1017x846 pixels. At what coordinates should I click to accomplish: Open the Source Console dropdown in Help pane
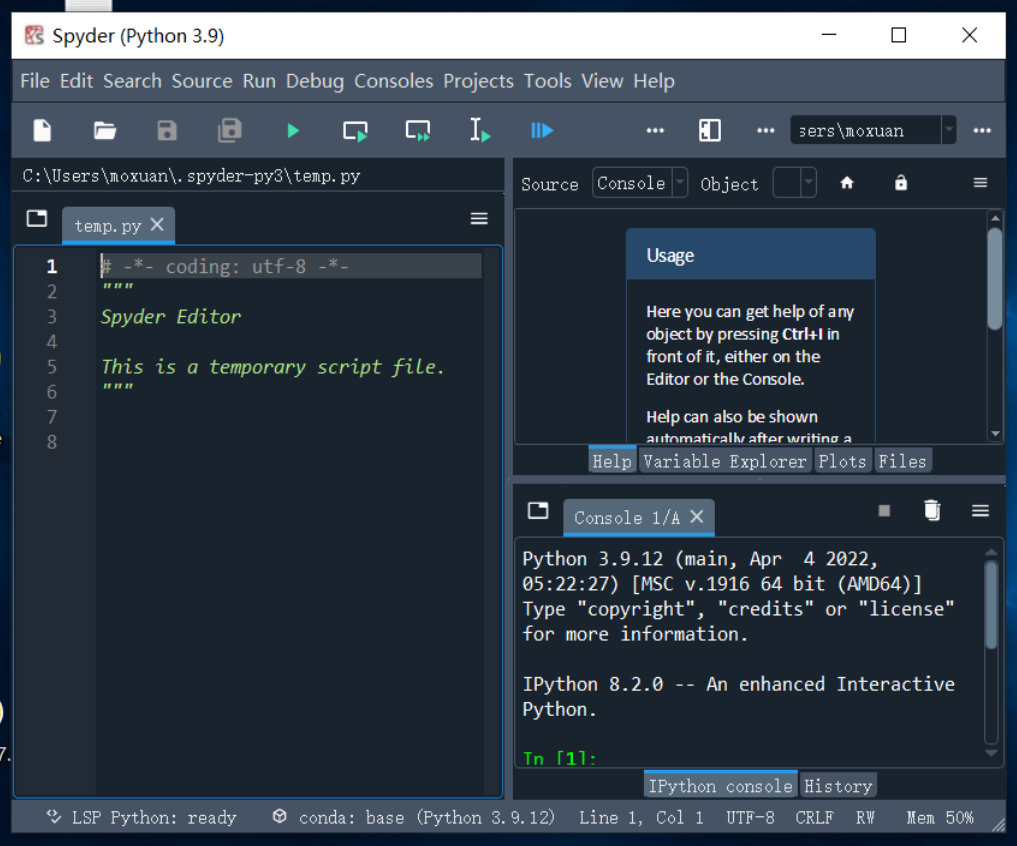pyautogui.click(x=639, y=184)
